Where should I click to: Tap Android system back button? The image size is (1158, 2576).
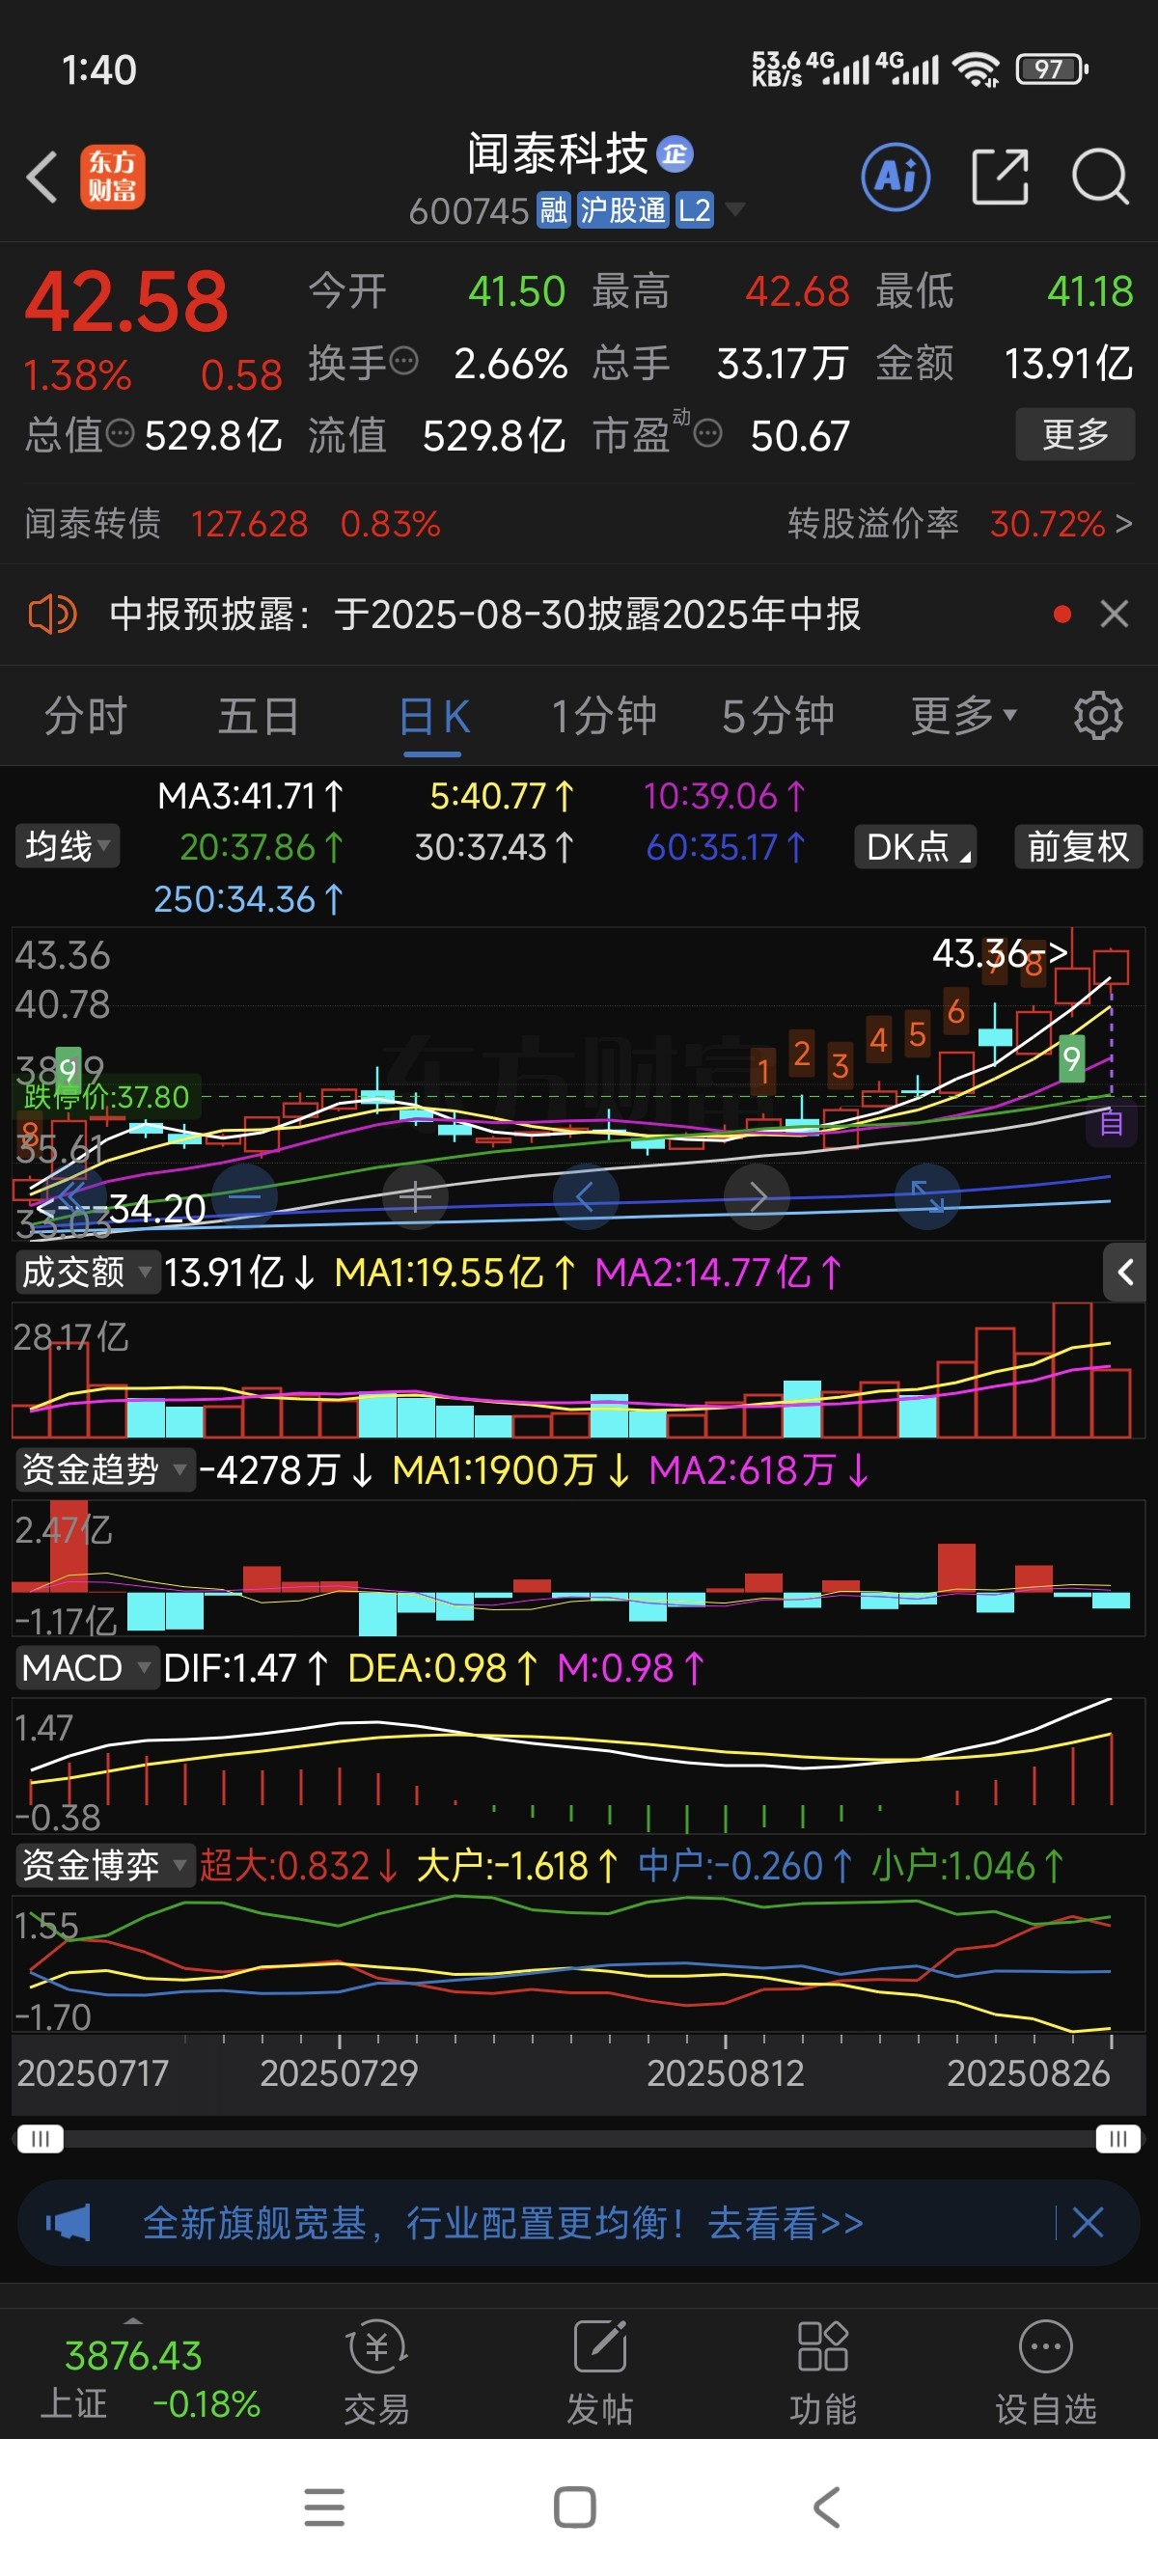pyautogui.click(x=826, y=2507)
